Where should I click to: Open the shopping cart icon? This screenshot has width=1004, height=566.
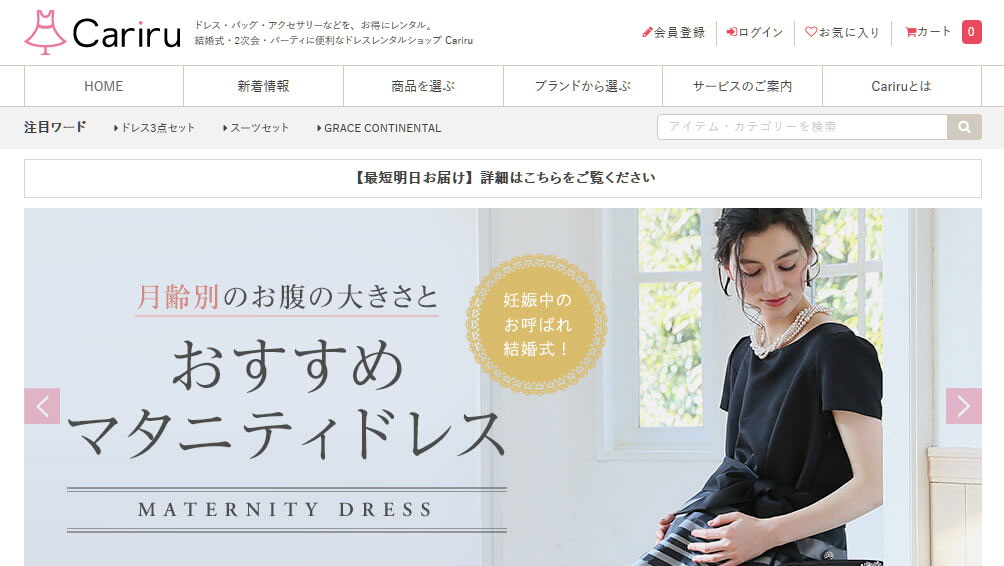tap(911, 32)
